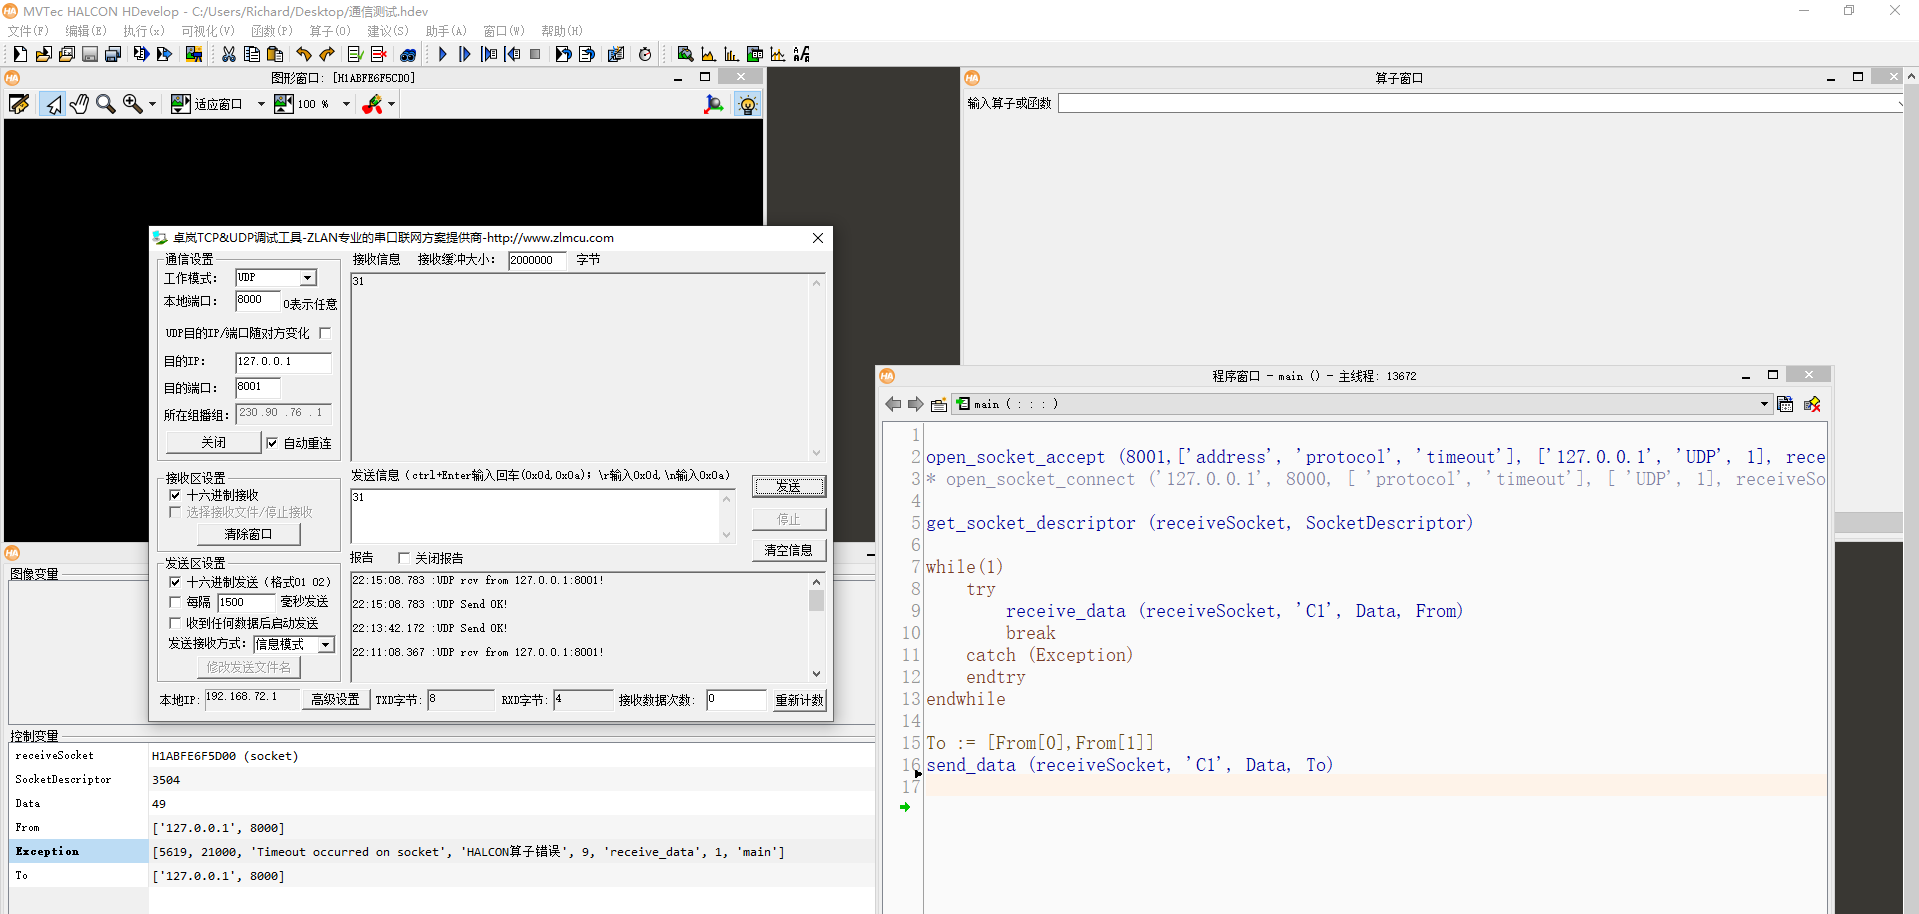Select the hand pan tool in graphics window
The image size is (1919, 914).
79,104
